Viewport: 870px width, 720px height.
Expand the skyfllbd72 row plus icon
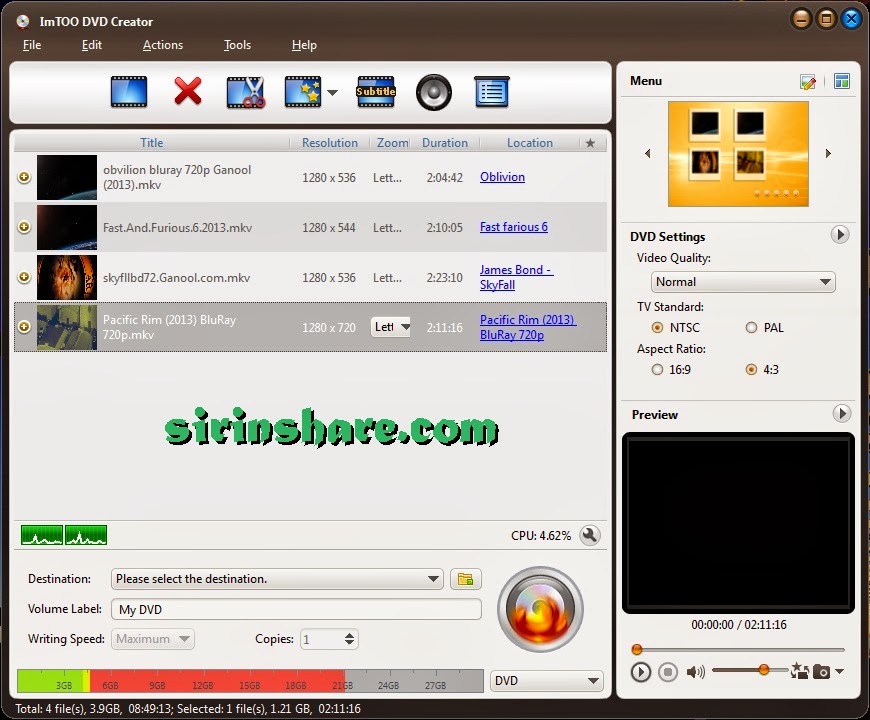24,277
